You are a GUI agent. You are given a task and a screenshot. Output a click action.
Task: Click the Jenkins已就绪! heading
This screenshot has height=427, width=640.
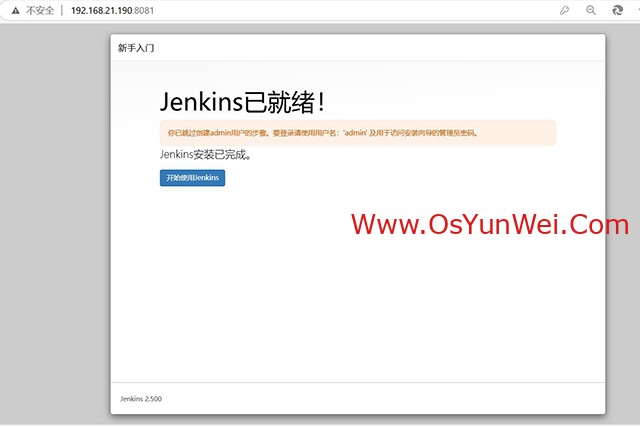pos(242,102)
